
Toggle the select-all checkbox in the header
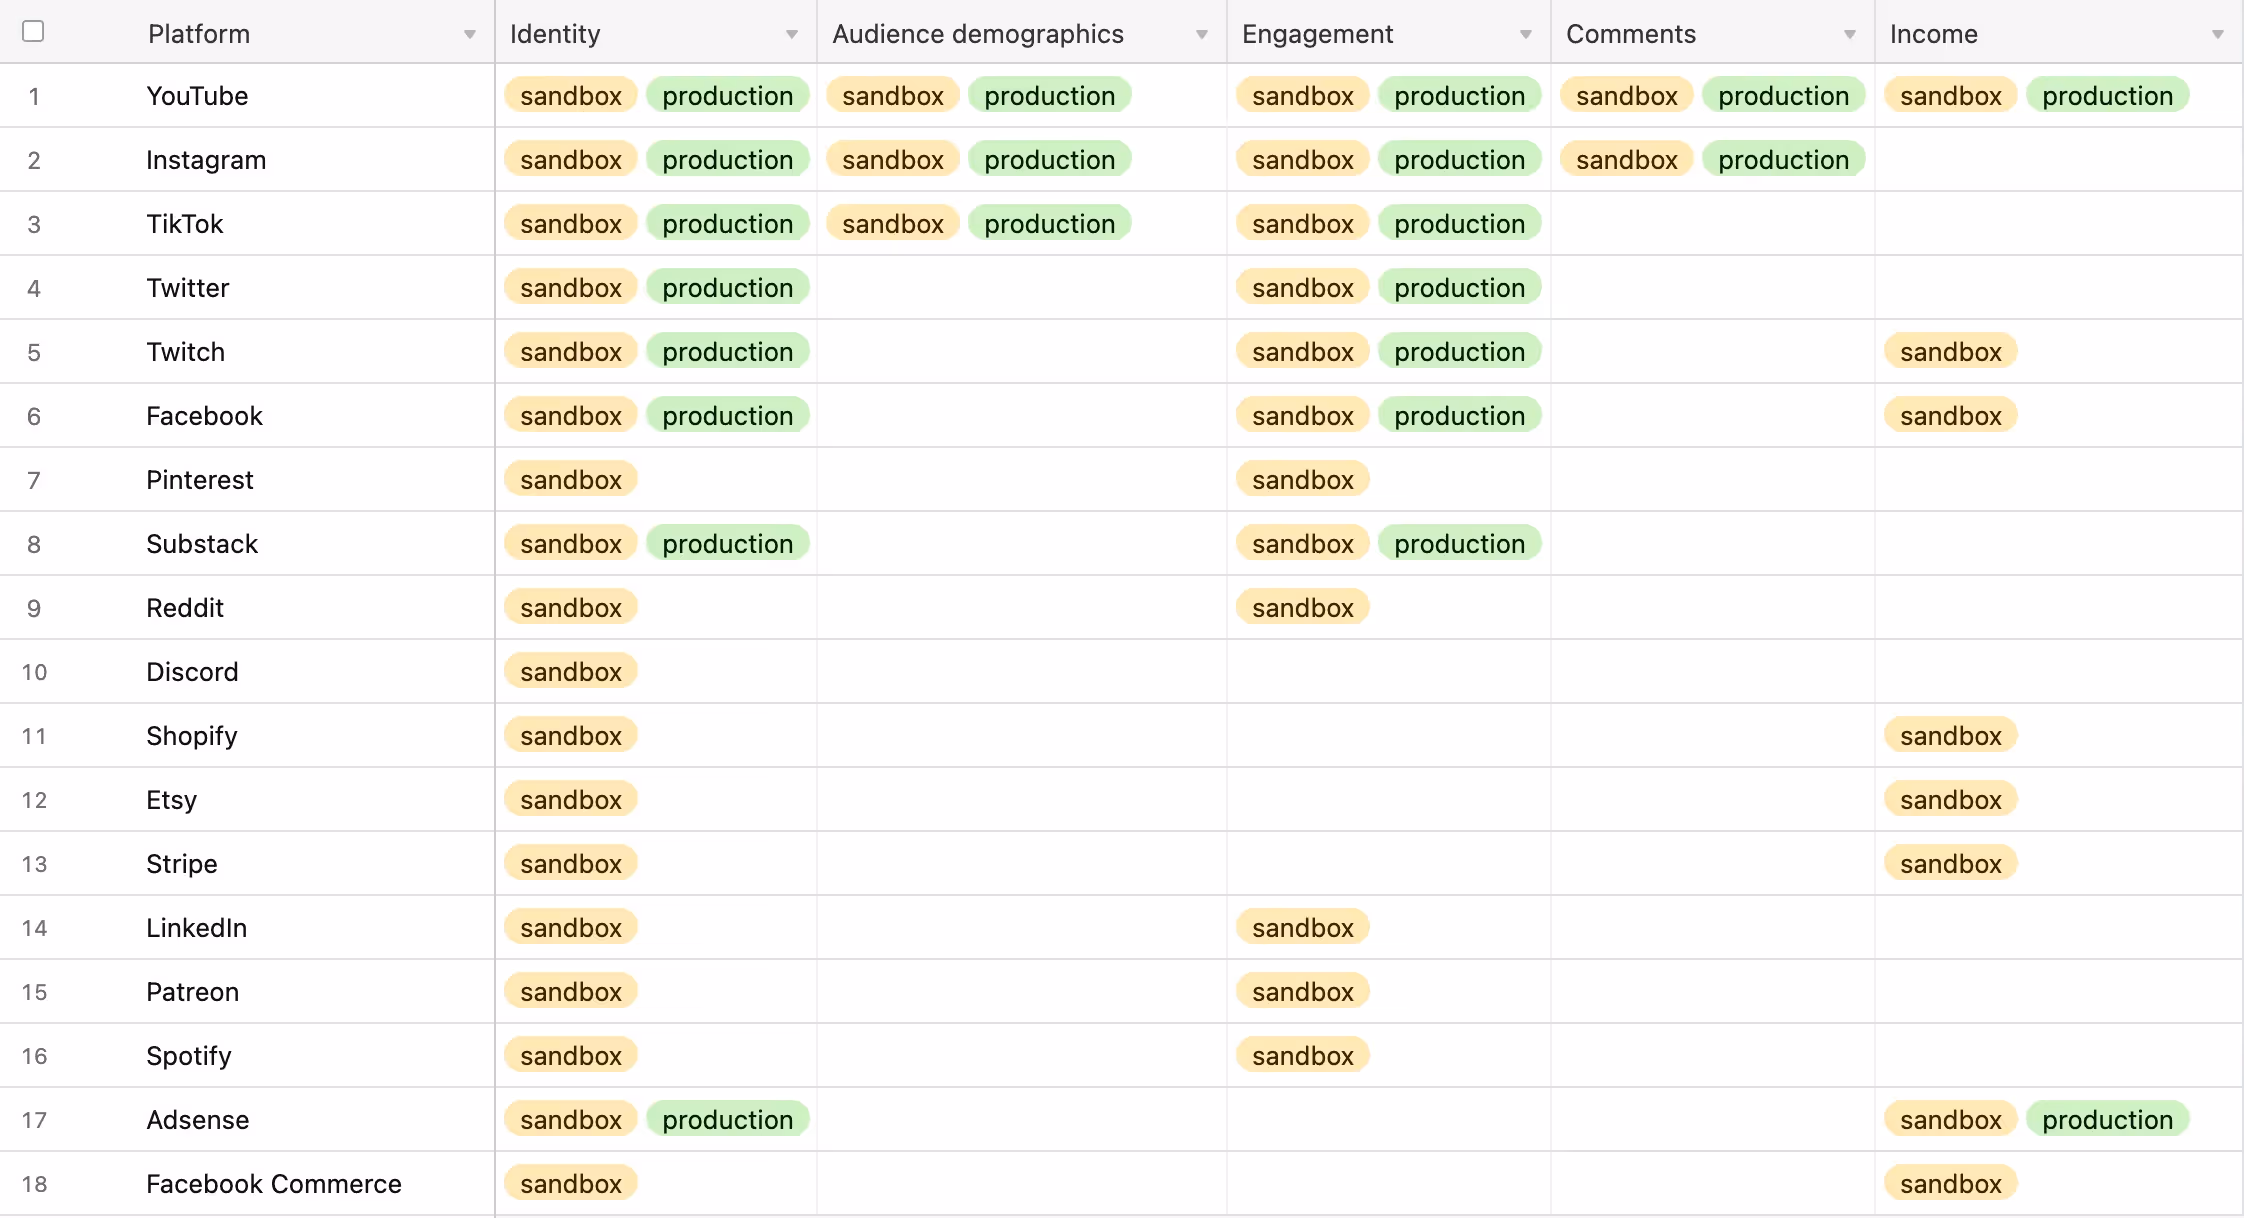(34, 32)
